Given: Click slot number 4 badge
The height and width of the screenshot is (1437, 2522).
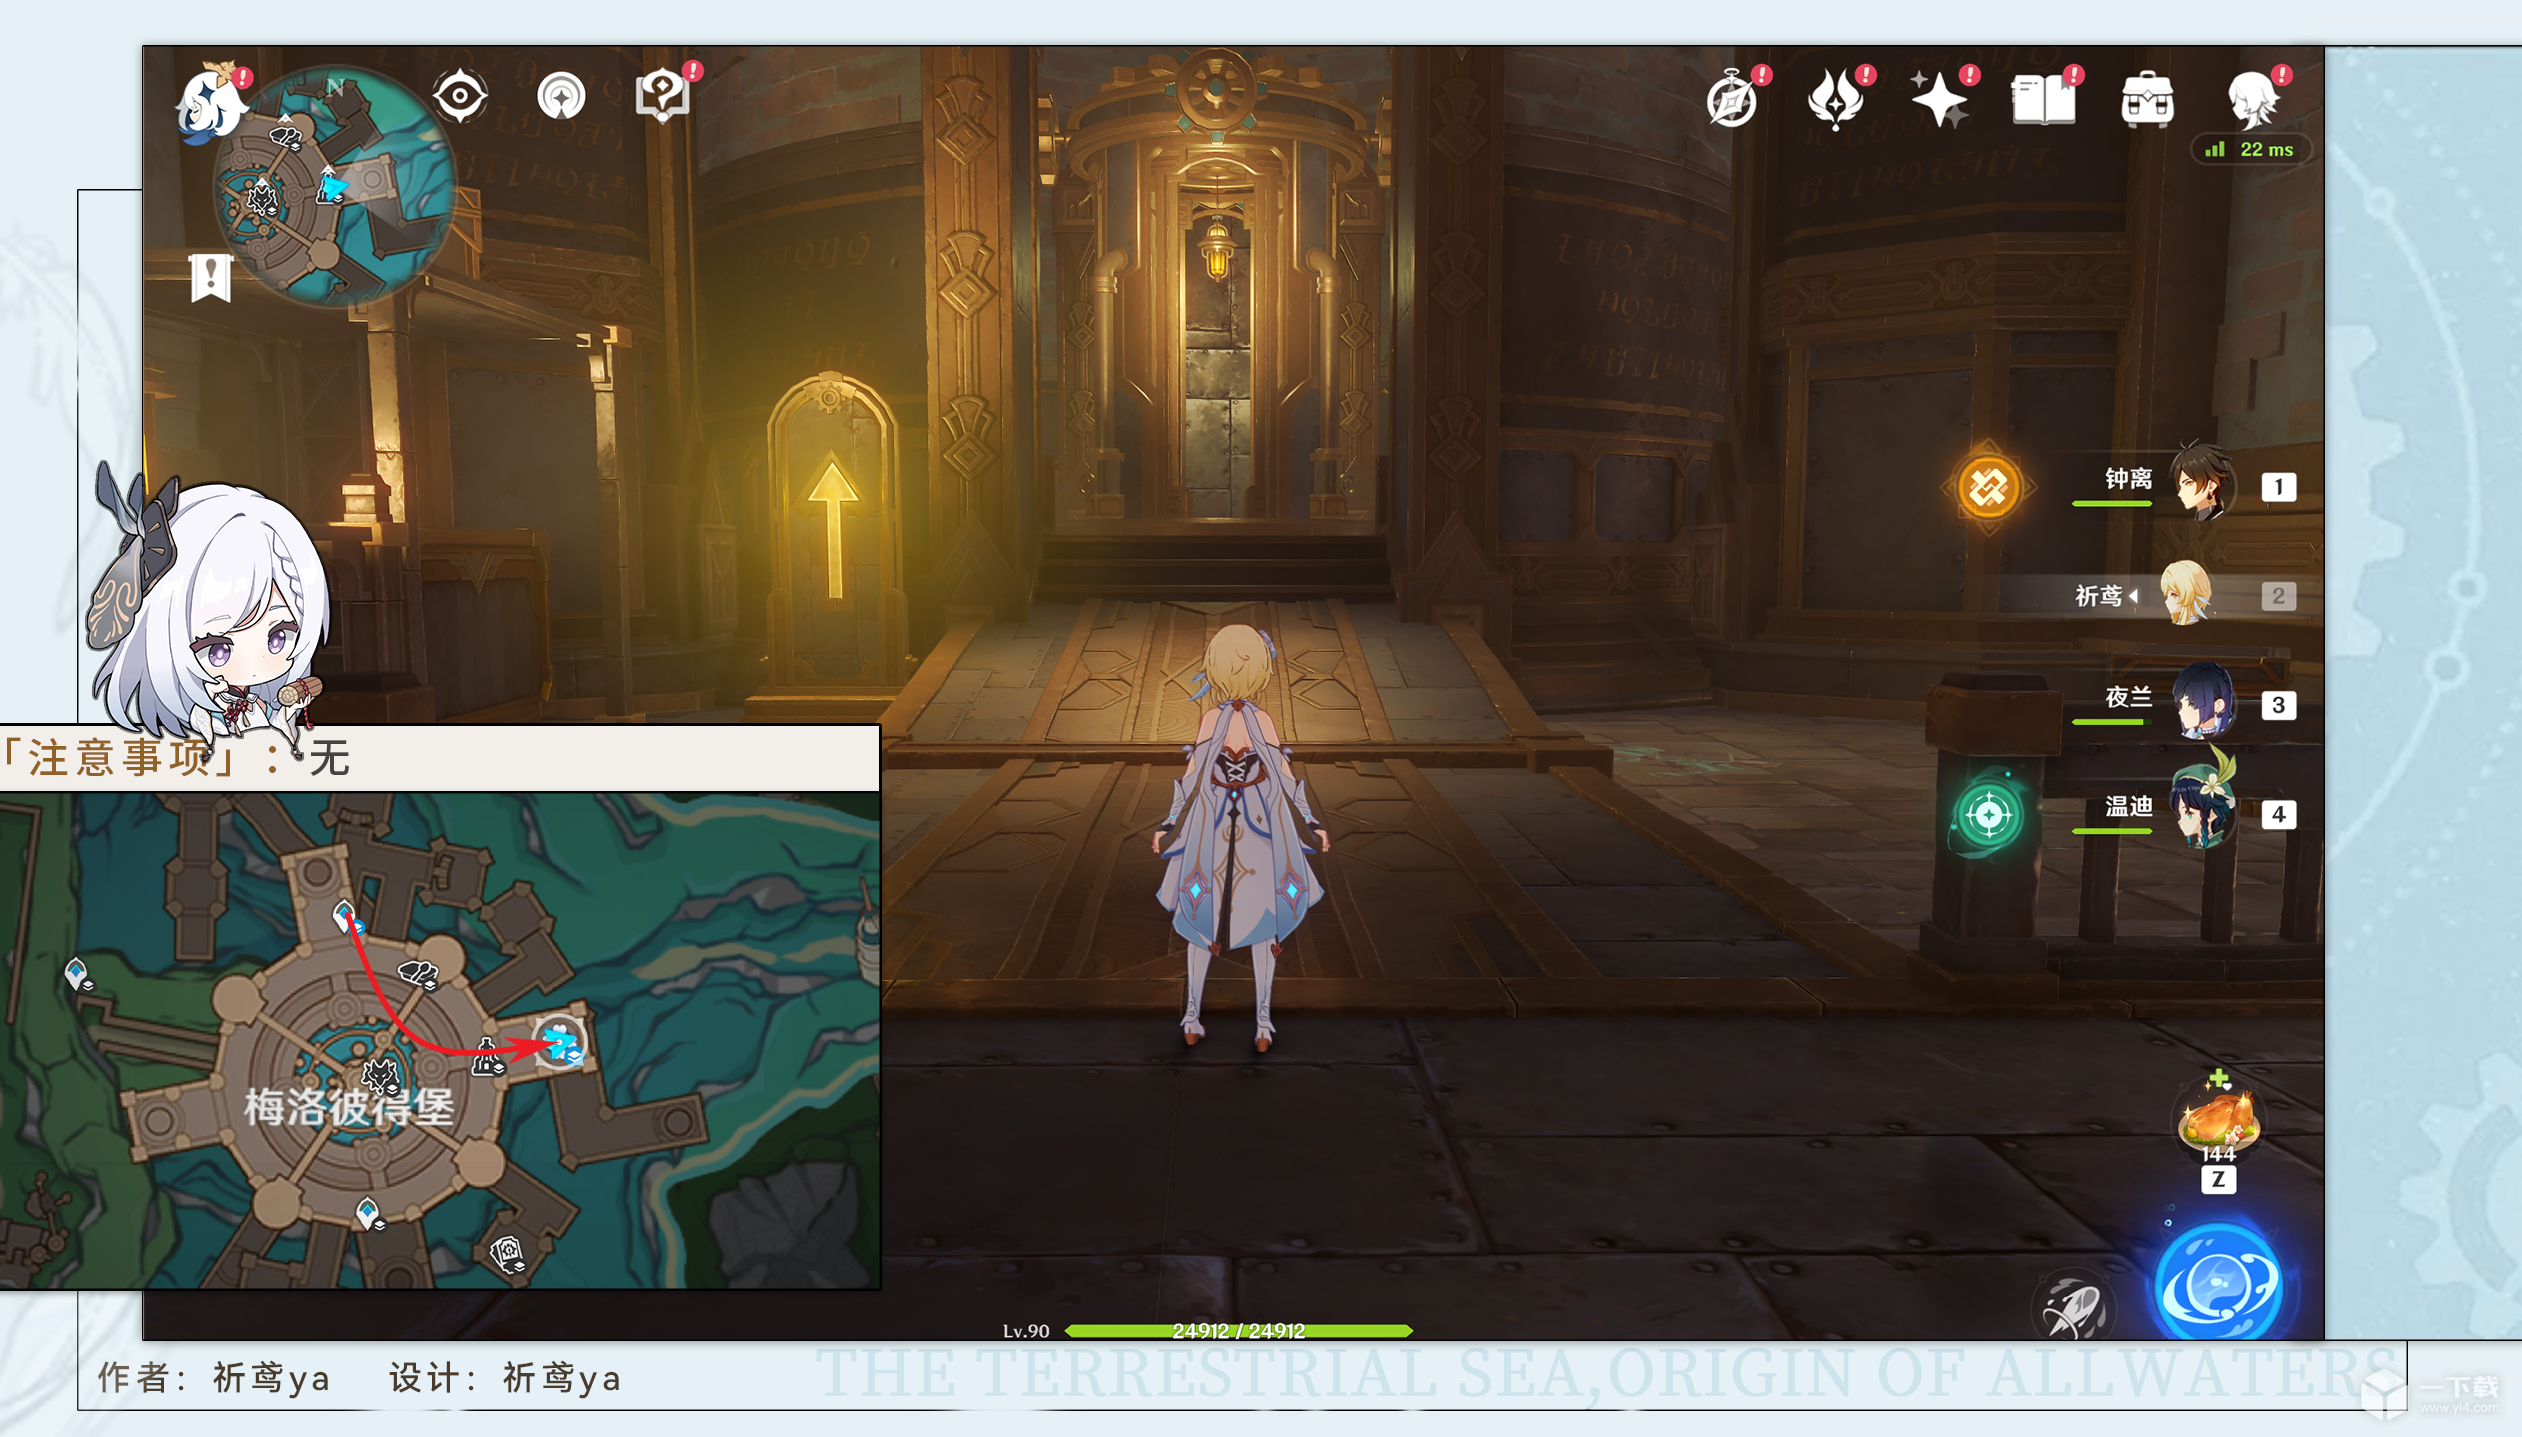Looking at the screenshot, I should [x=2278, y=814].
